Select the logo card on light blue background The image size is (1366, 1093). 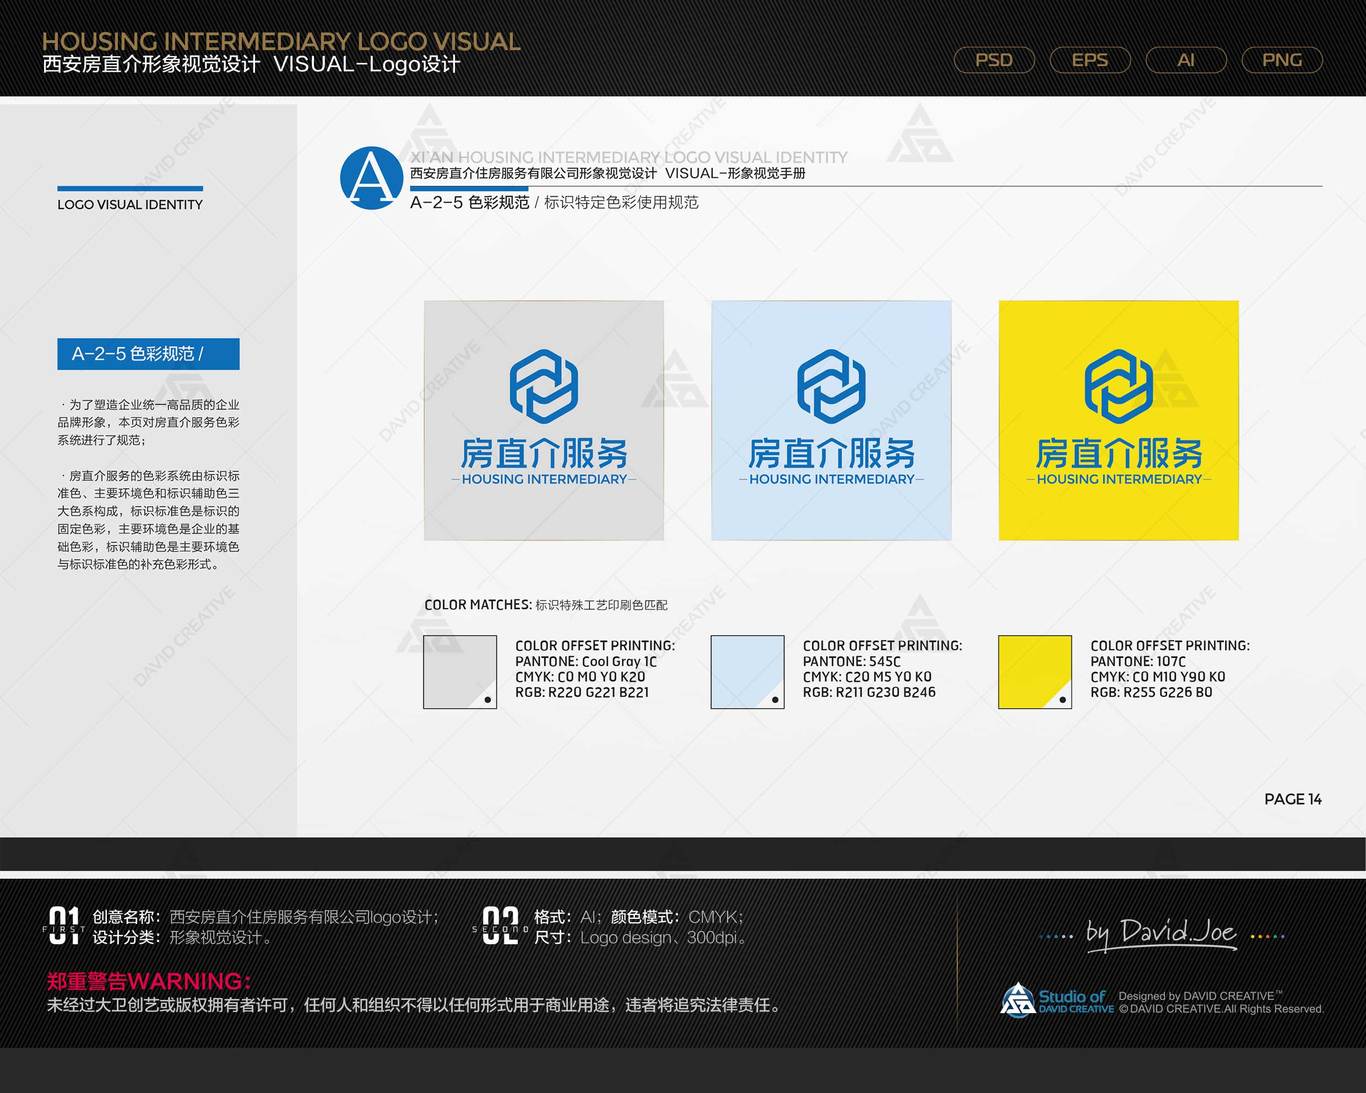point(831,420)
